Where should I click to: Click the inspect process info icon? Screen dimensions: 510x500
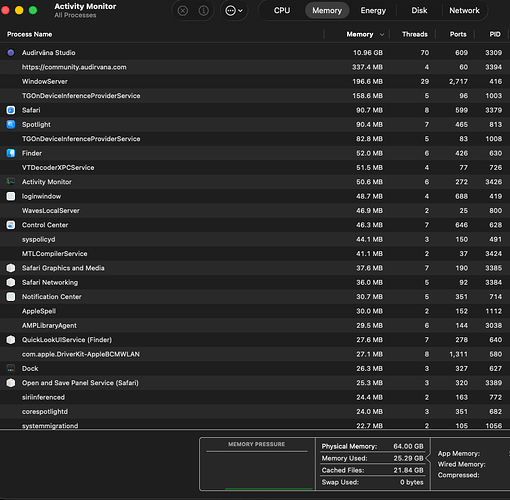(x=203, y=11)
